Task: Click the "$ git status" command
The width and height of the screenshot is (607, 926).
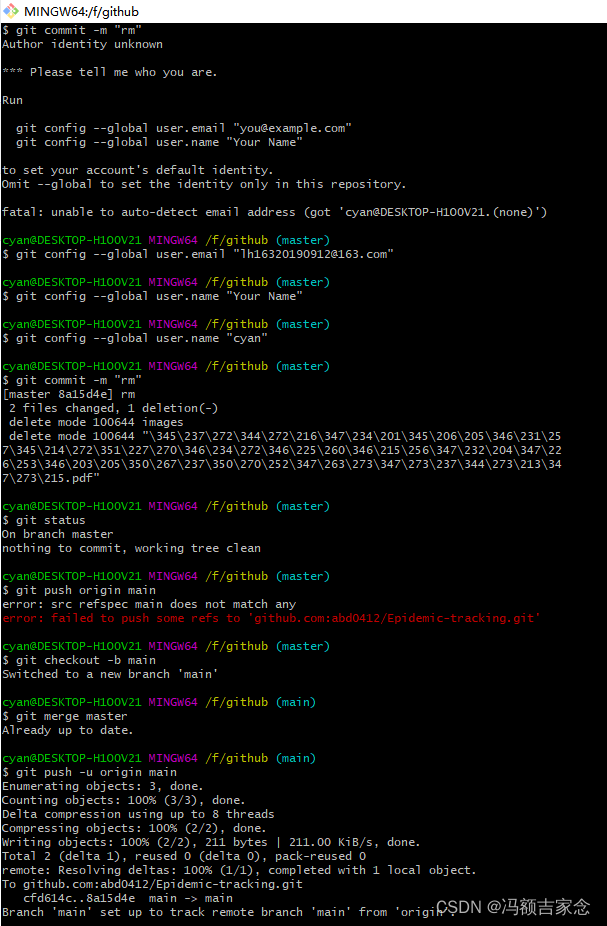Action: click(44, 520)
